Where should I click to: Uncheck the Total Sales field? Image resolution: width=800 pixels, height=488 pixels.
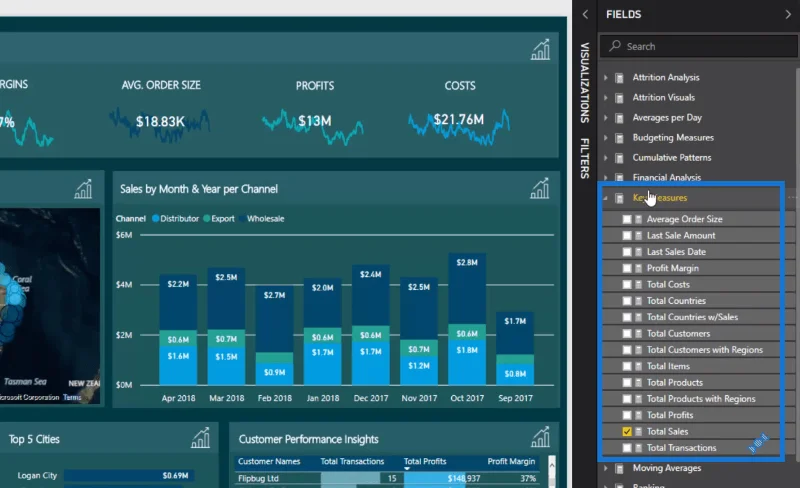[x=627, y=431]
